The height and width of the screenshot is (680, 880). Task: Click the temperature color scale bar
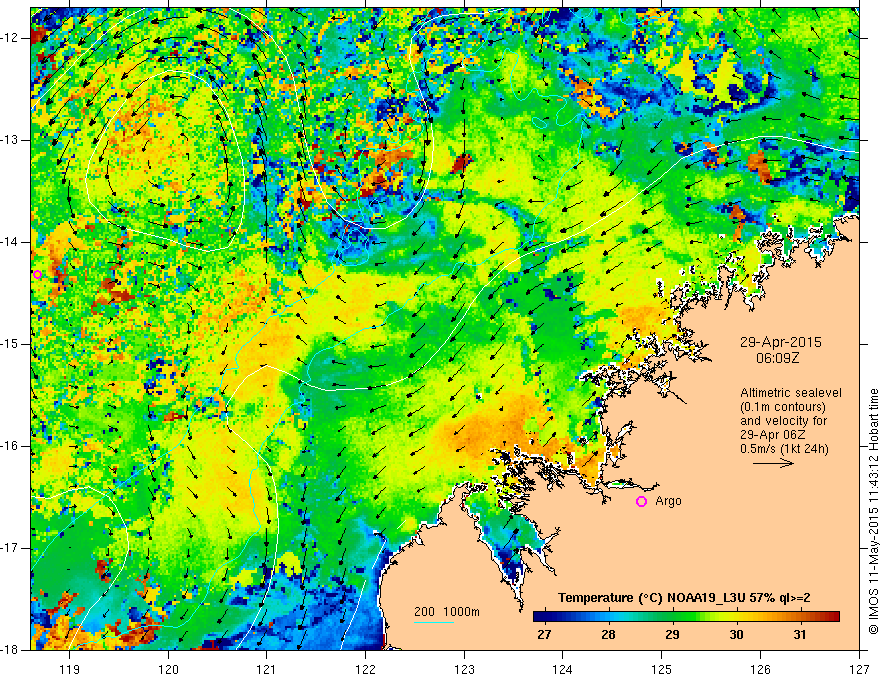pos(686,617)
